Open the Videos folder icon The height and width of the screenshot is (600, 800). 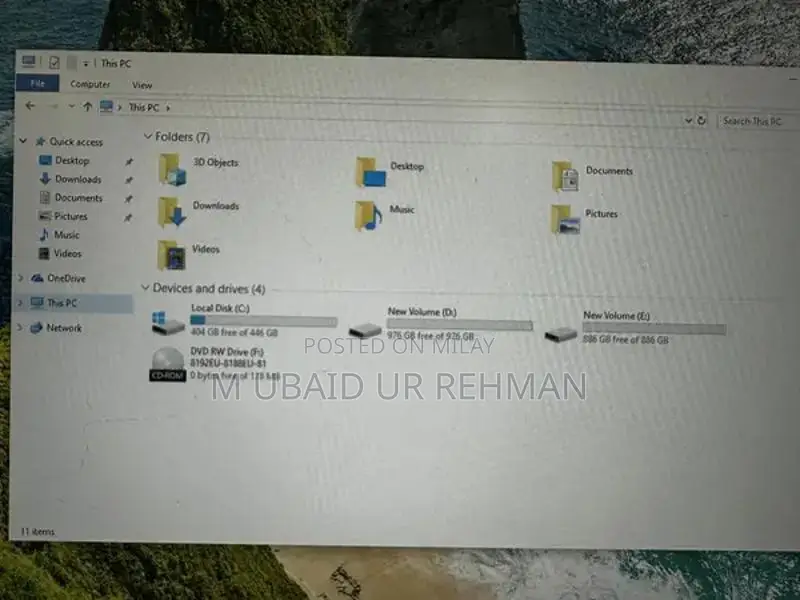pyautogui.click(x=172, y=254)
